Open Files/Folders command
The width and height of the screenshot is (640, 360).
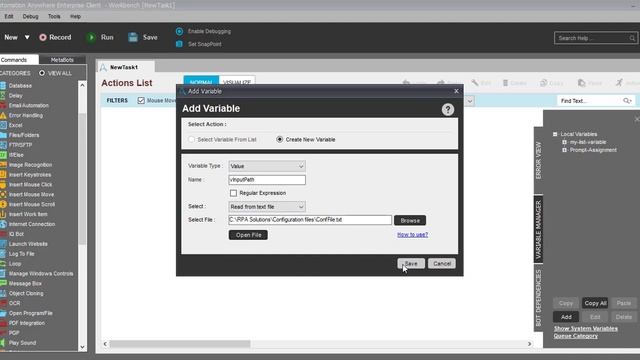coord(24,135)
